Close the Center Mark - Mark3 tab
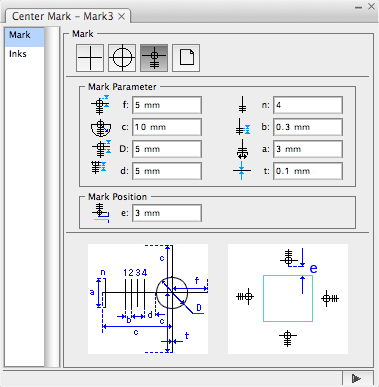This screenshot has width=379, height=387. coord(122,16)
